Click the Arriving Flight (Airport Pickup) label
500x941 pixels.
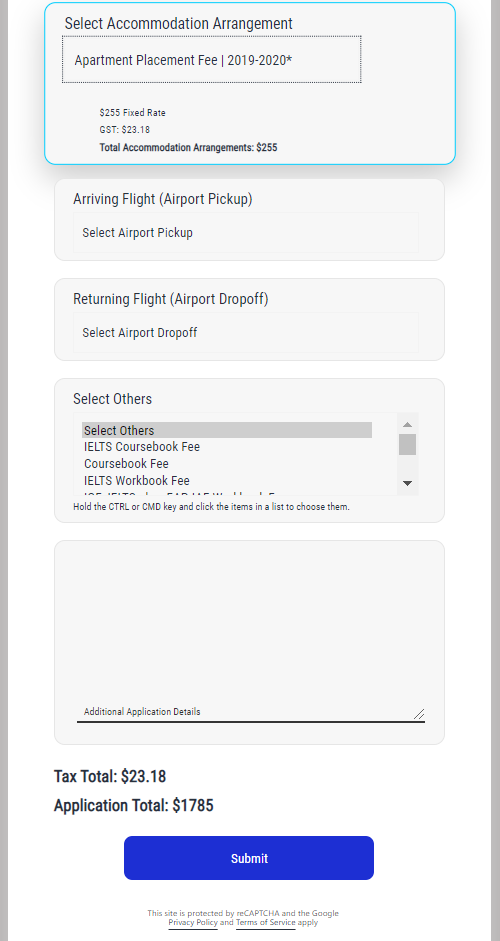coord(163,199)
